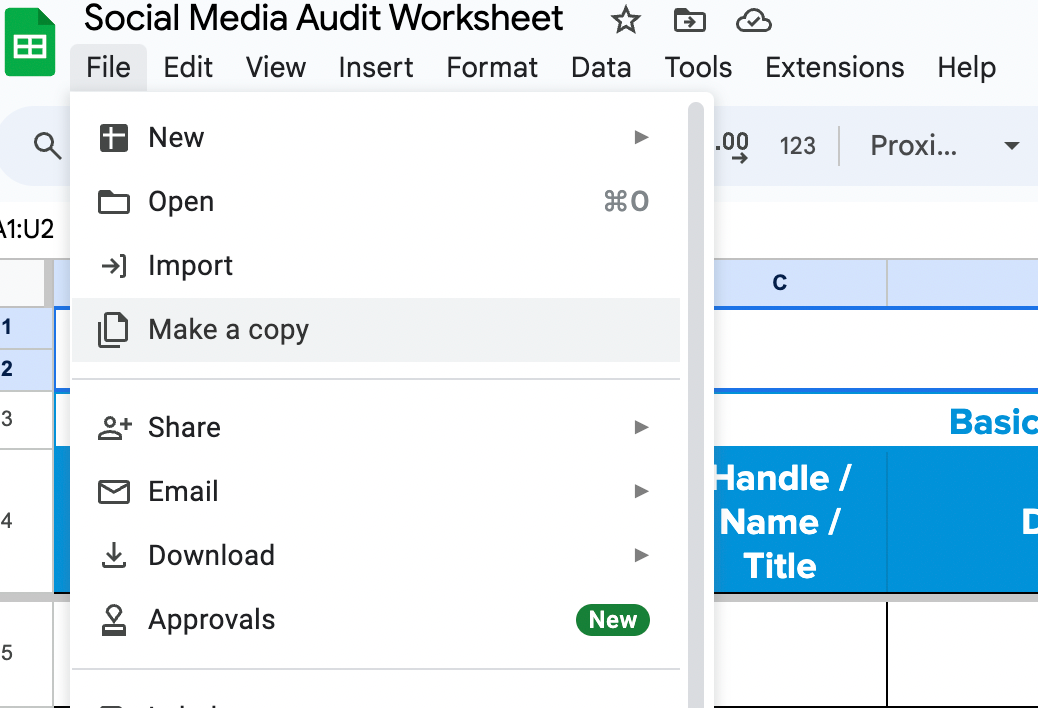The height and width of the screenshot is (708, 1038).
Task: Click the search magnifier icon in toolbar
Action: (47, 146)
